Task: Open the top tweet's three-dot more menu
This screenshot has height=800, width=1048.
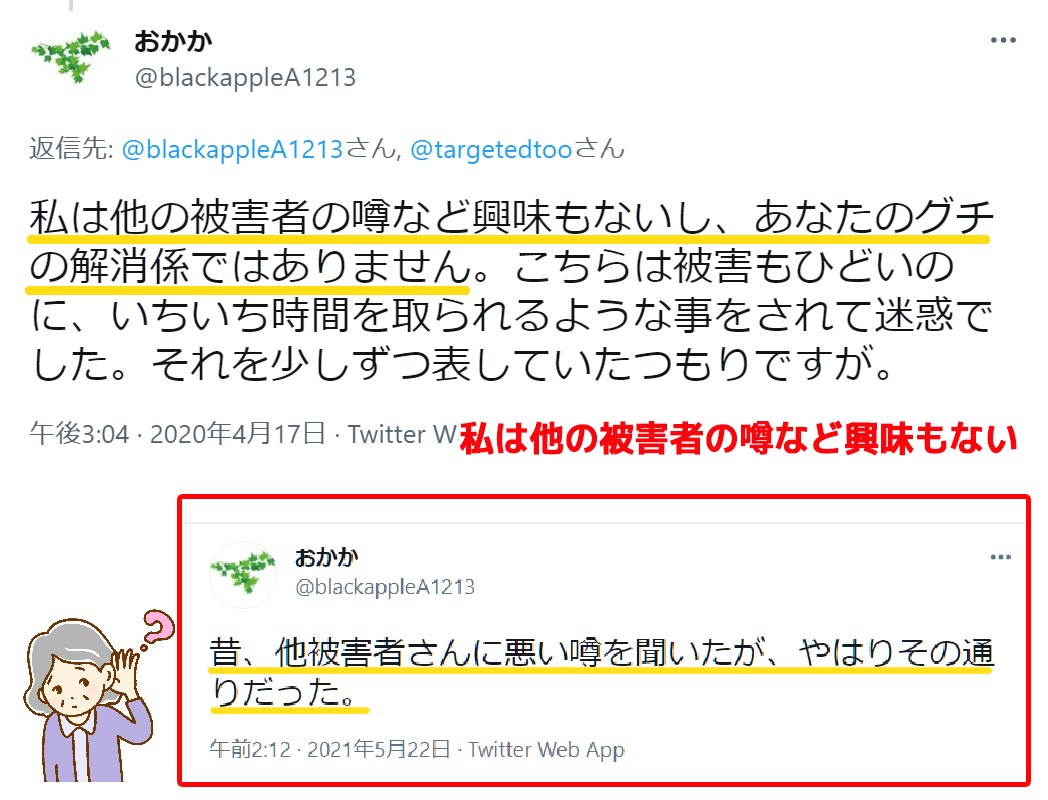Action: point(1003,41)
